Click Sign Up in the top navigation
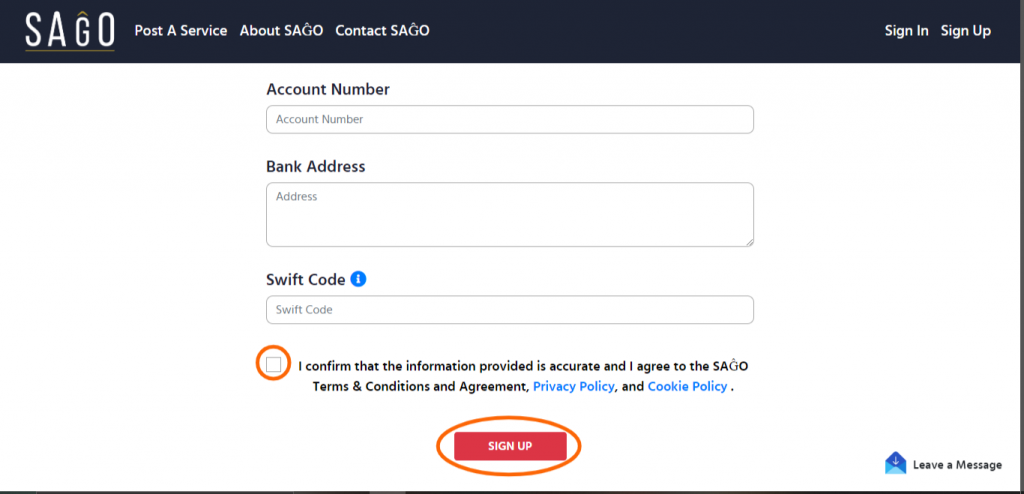 tap(965, 31)
